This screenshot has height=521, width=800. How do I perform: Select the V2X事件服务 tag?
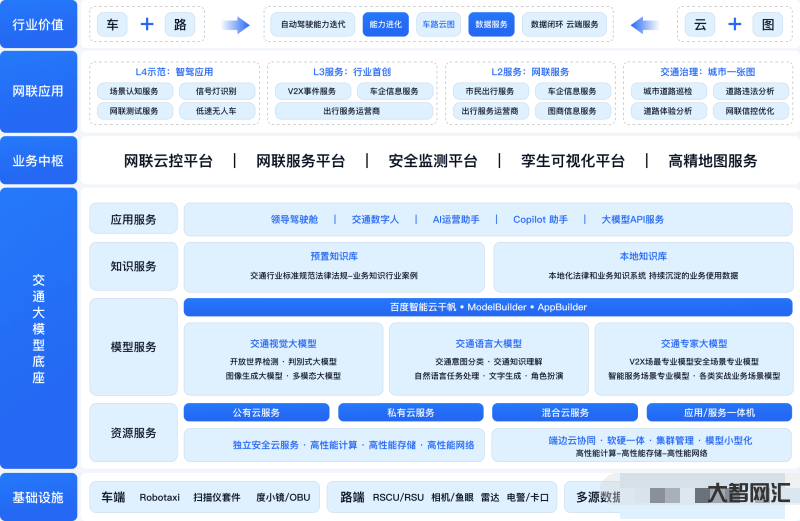point(312,91)
